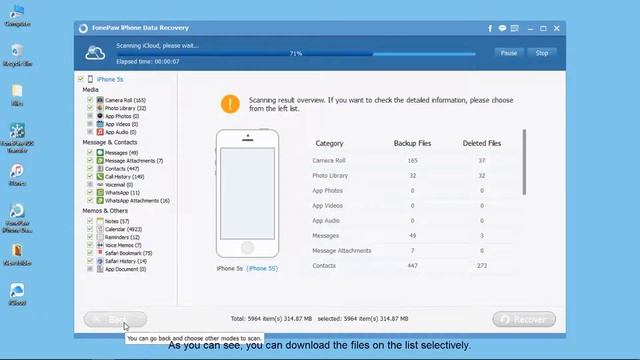This screenshot has width=640, height=360.
Task: Select the Calendar category icon
Action: click(x=100, y=229)
